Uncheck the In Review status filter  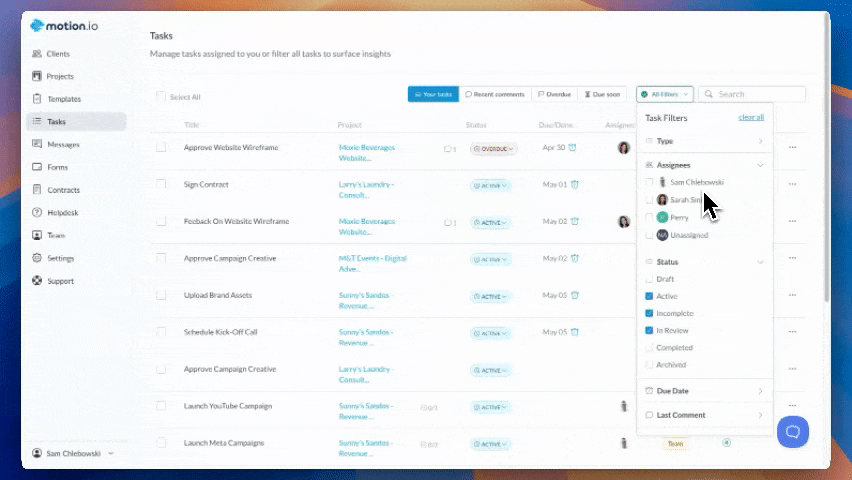coord(649,331)
